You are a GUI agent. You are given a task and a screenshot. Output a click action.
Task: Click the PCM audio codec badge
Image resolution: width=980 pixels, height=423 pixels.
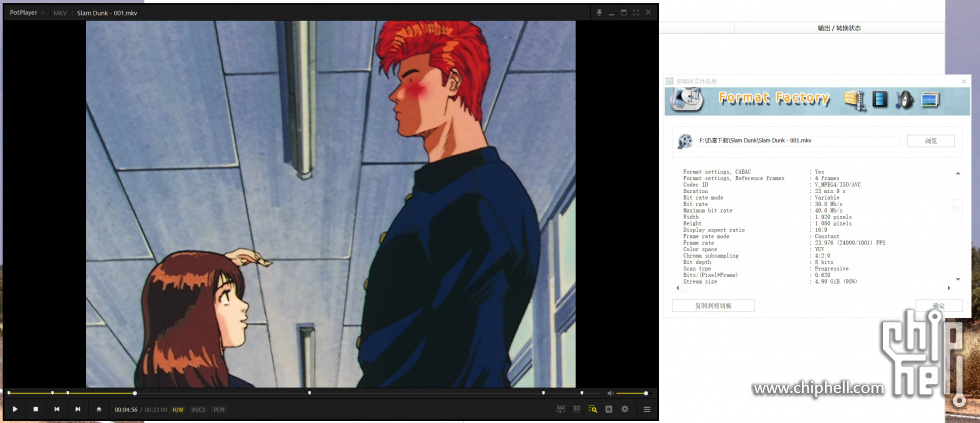pos(219,410)
